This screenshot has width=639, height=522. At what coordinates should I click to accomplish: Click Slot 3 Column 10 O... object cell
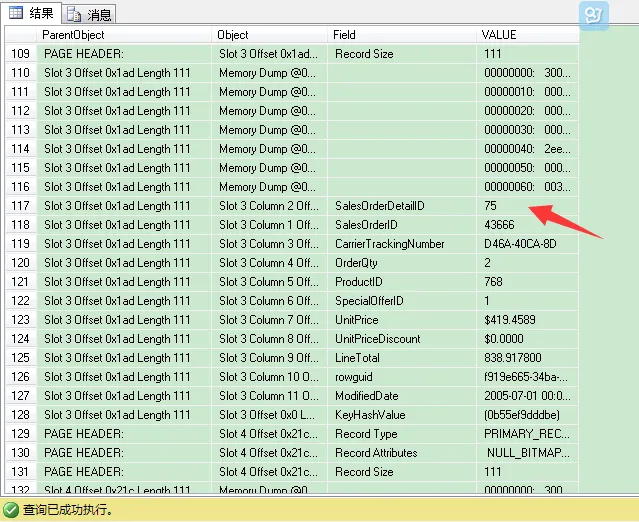click(269, 377)
